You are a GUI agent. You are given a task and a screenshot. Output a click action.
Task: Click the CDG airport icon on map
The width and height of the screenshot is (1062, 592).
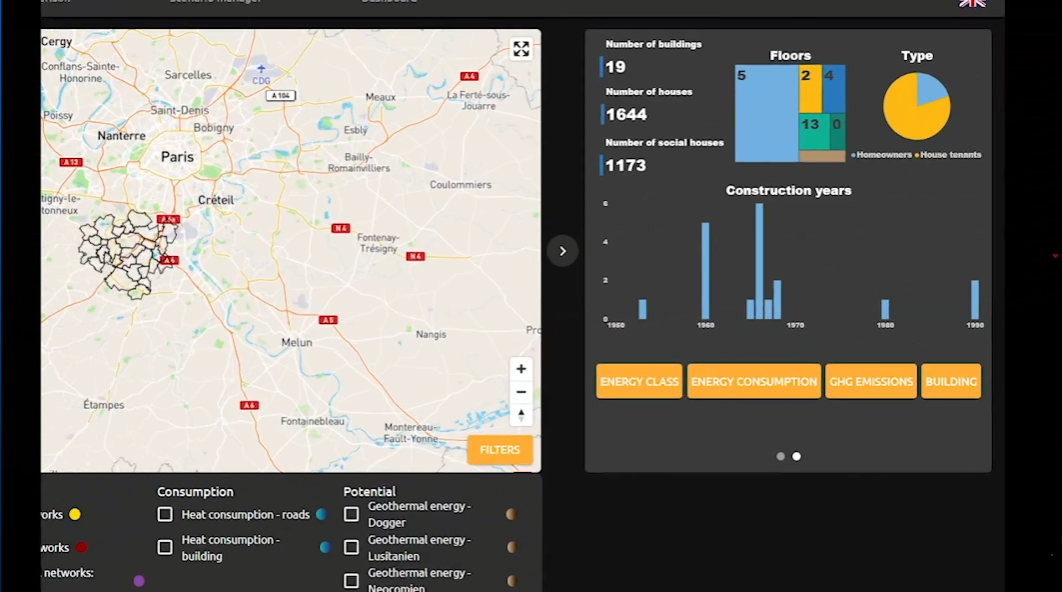click(x=261, y=69)
